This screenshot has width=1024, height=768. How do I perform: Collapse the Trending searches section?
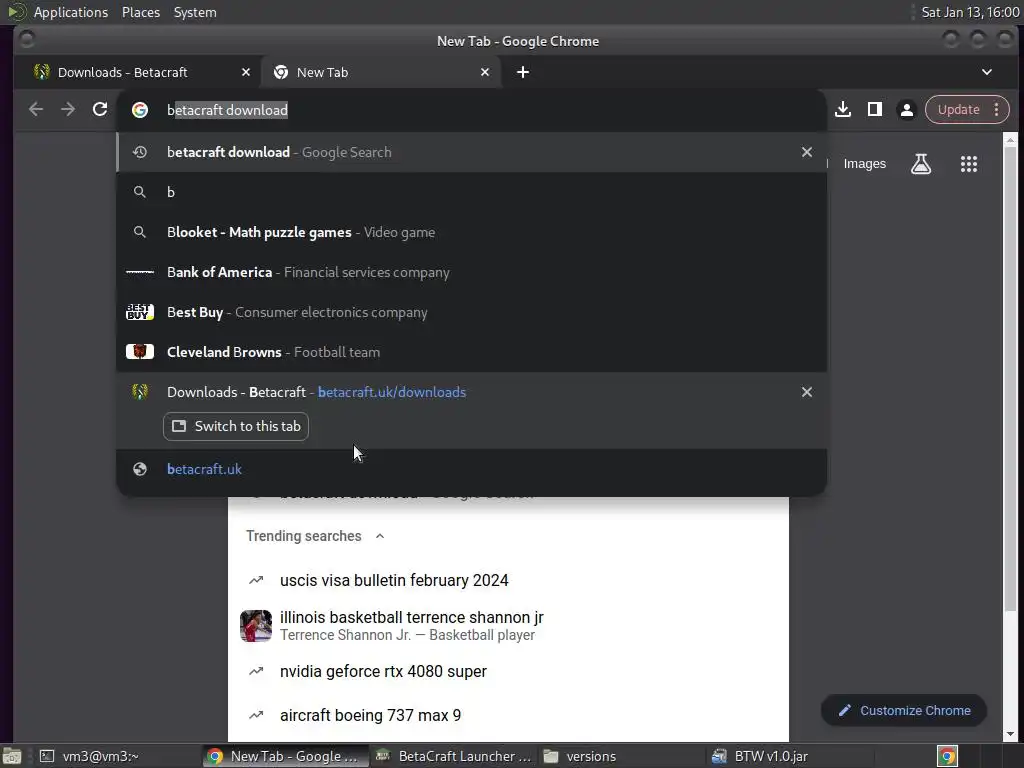pos(380,536)
